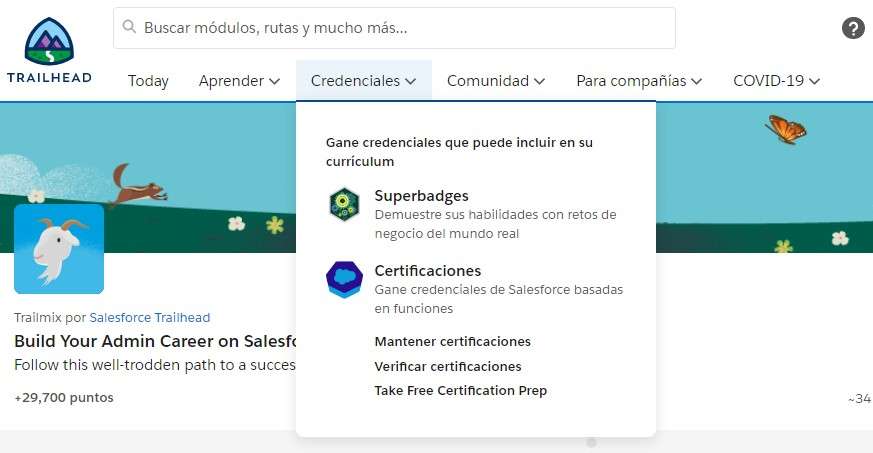This screenshot has height=453, width=873.
Task: Focus the Buscar módulos search field
Action: tap(394, 28)
